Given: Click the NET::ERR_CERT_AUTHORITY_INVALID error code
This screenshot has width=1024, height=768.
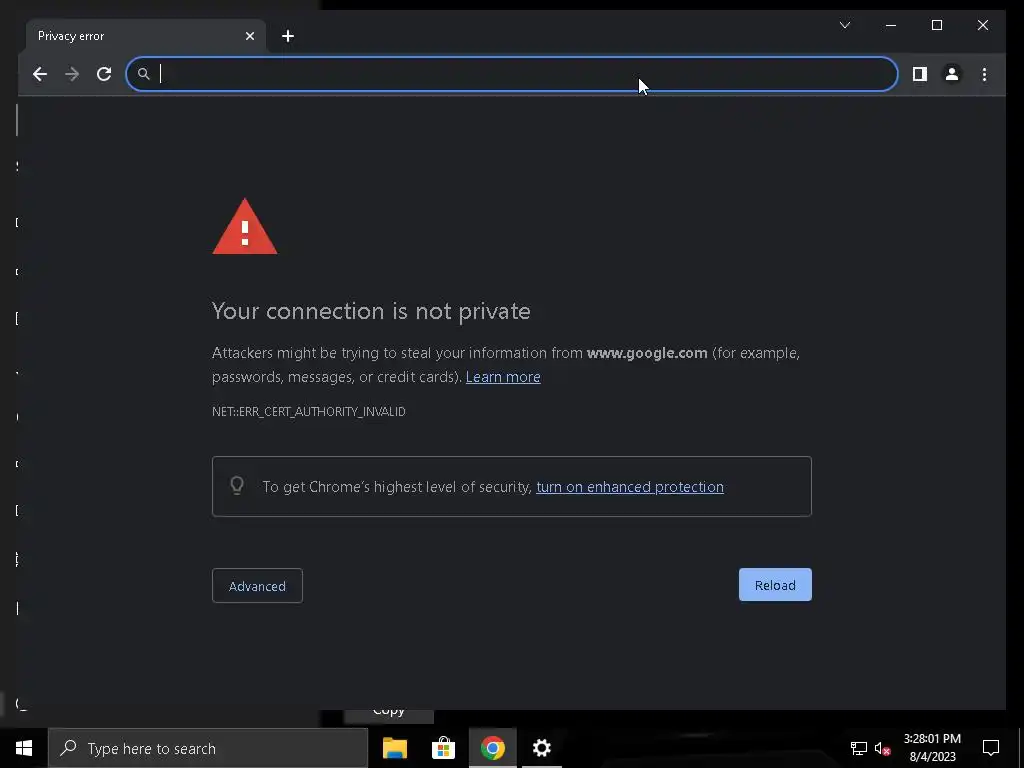Looking at the screenshot, I should pyautogui.click(x=309, y=411).
